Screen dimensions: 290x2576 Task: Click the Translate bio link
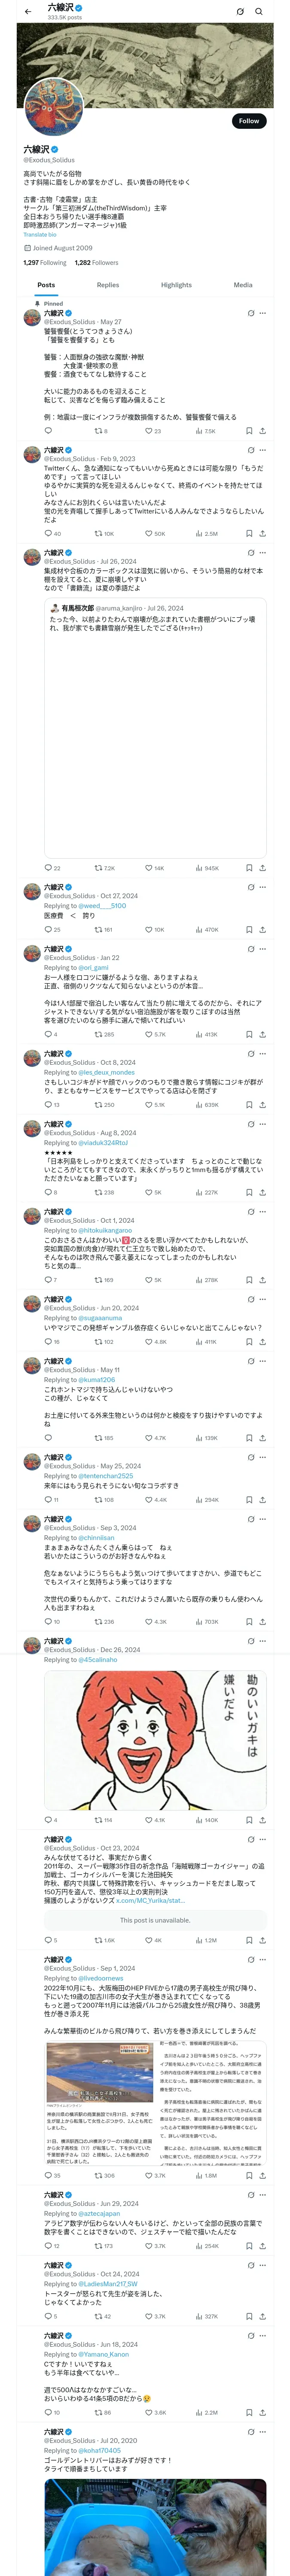coord(40,235)
